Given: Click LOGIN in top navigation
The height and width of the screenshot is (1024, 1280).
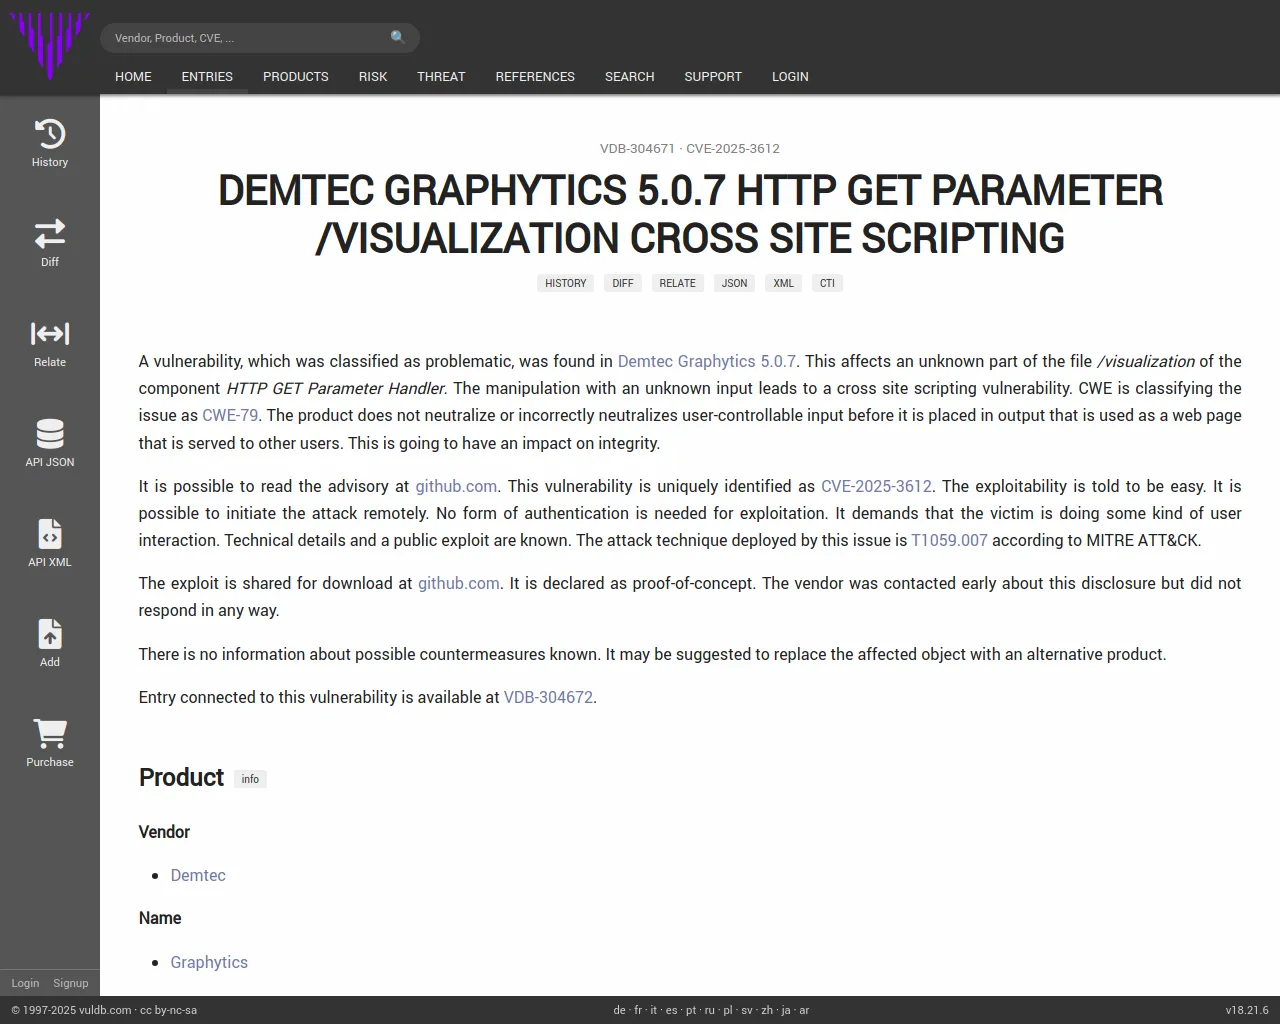Looking at the screenshot, I should 790,76.
